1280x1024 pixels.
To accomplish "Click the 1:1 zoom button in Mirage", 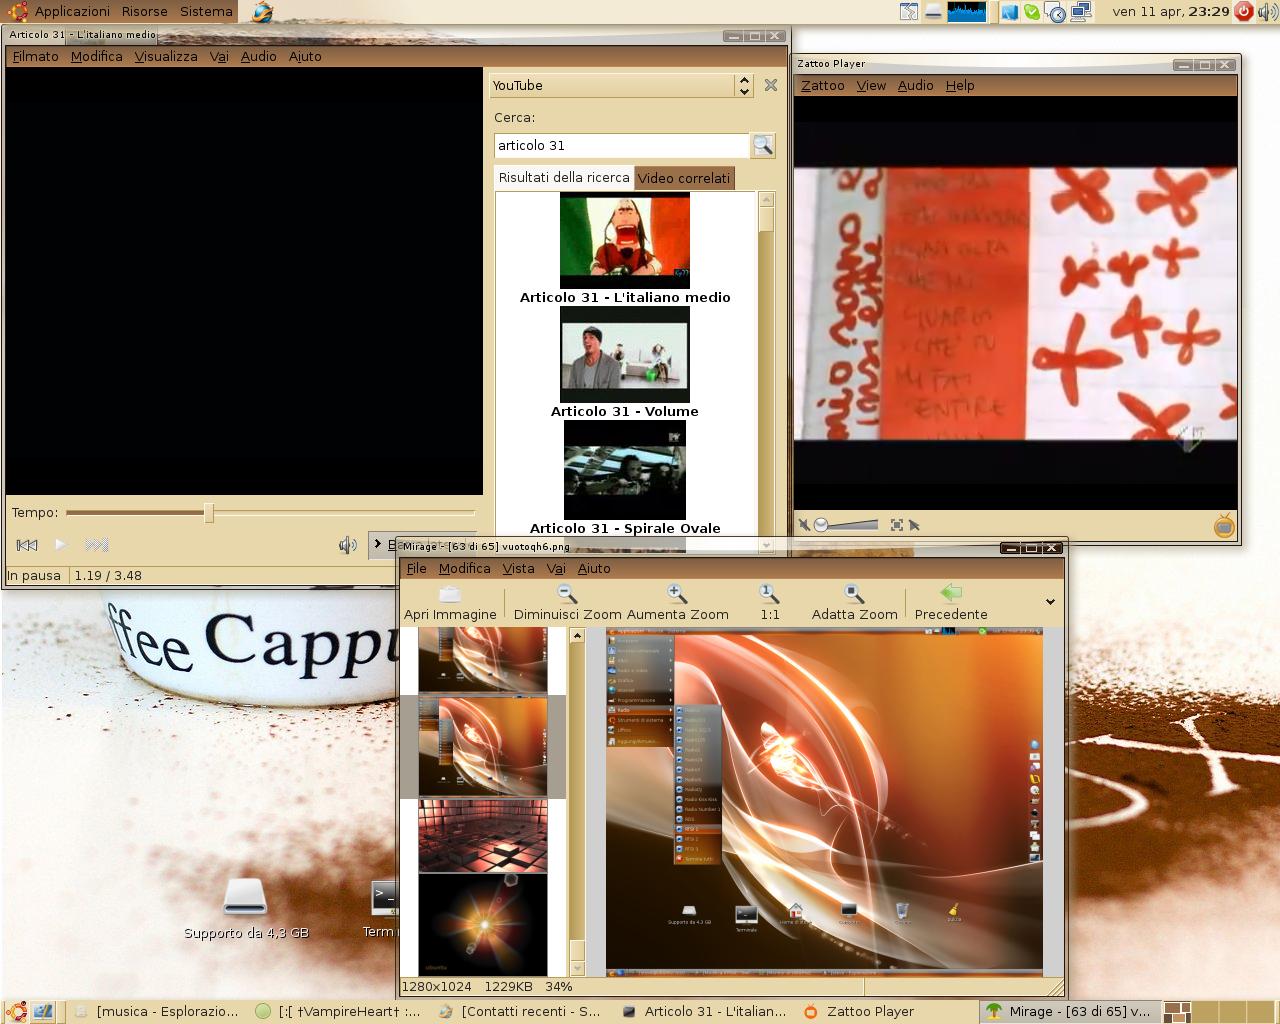I will (x=769, y=604).
